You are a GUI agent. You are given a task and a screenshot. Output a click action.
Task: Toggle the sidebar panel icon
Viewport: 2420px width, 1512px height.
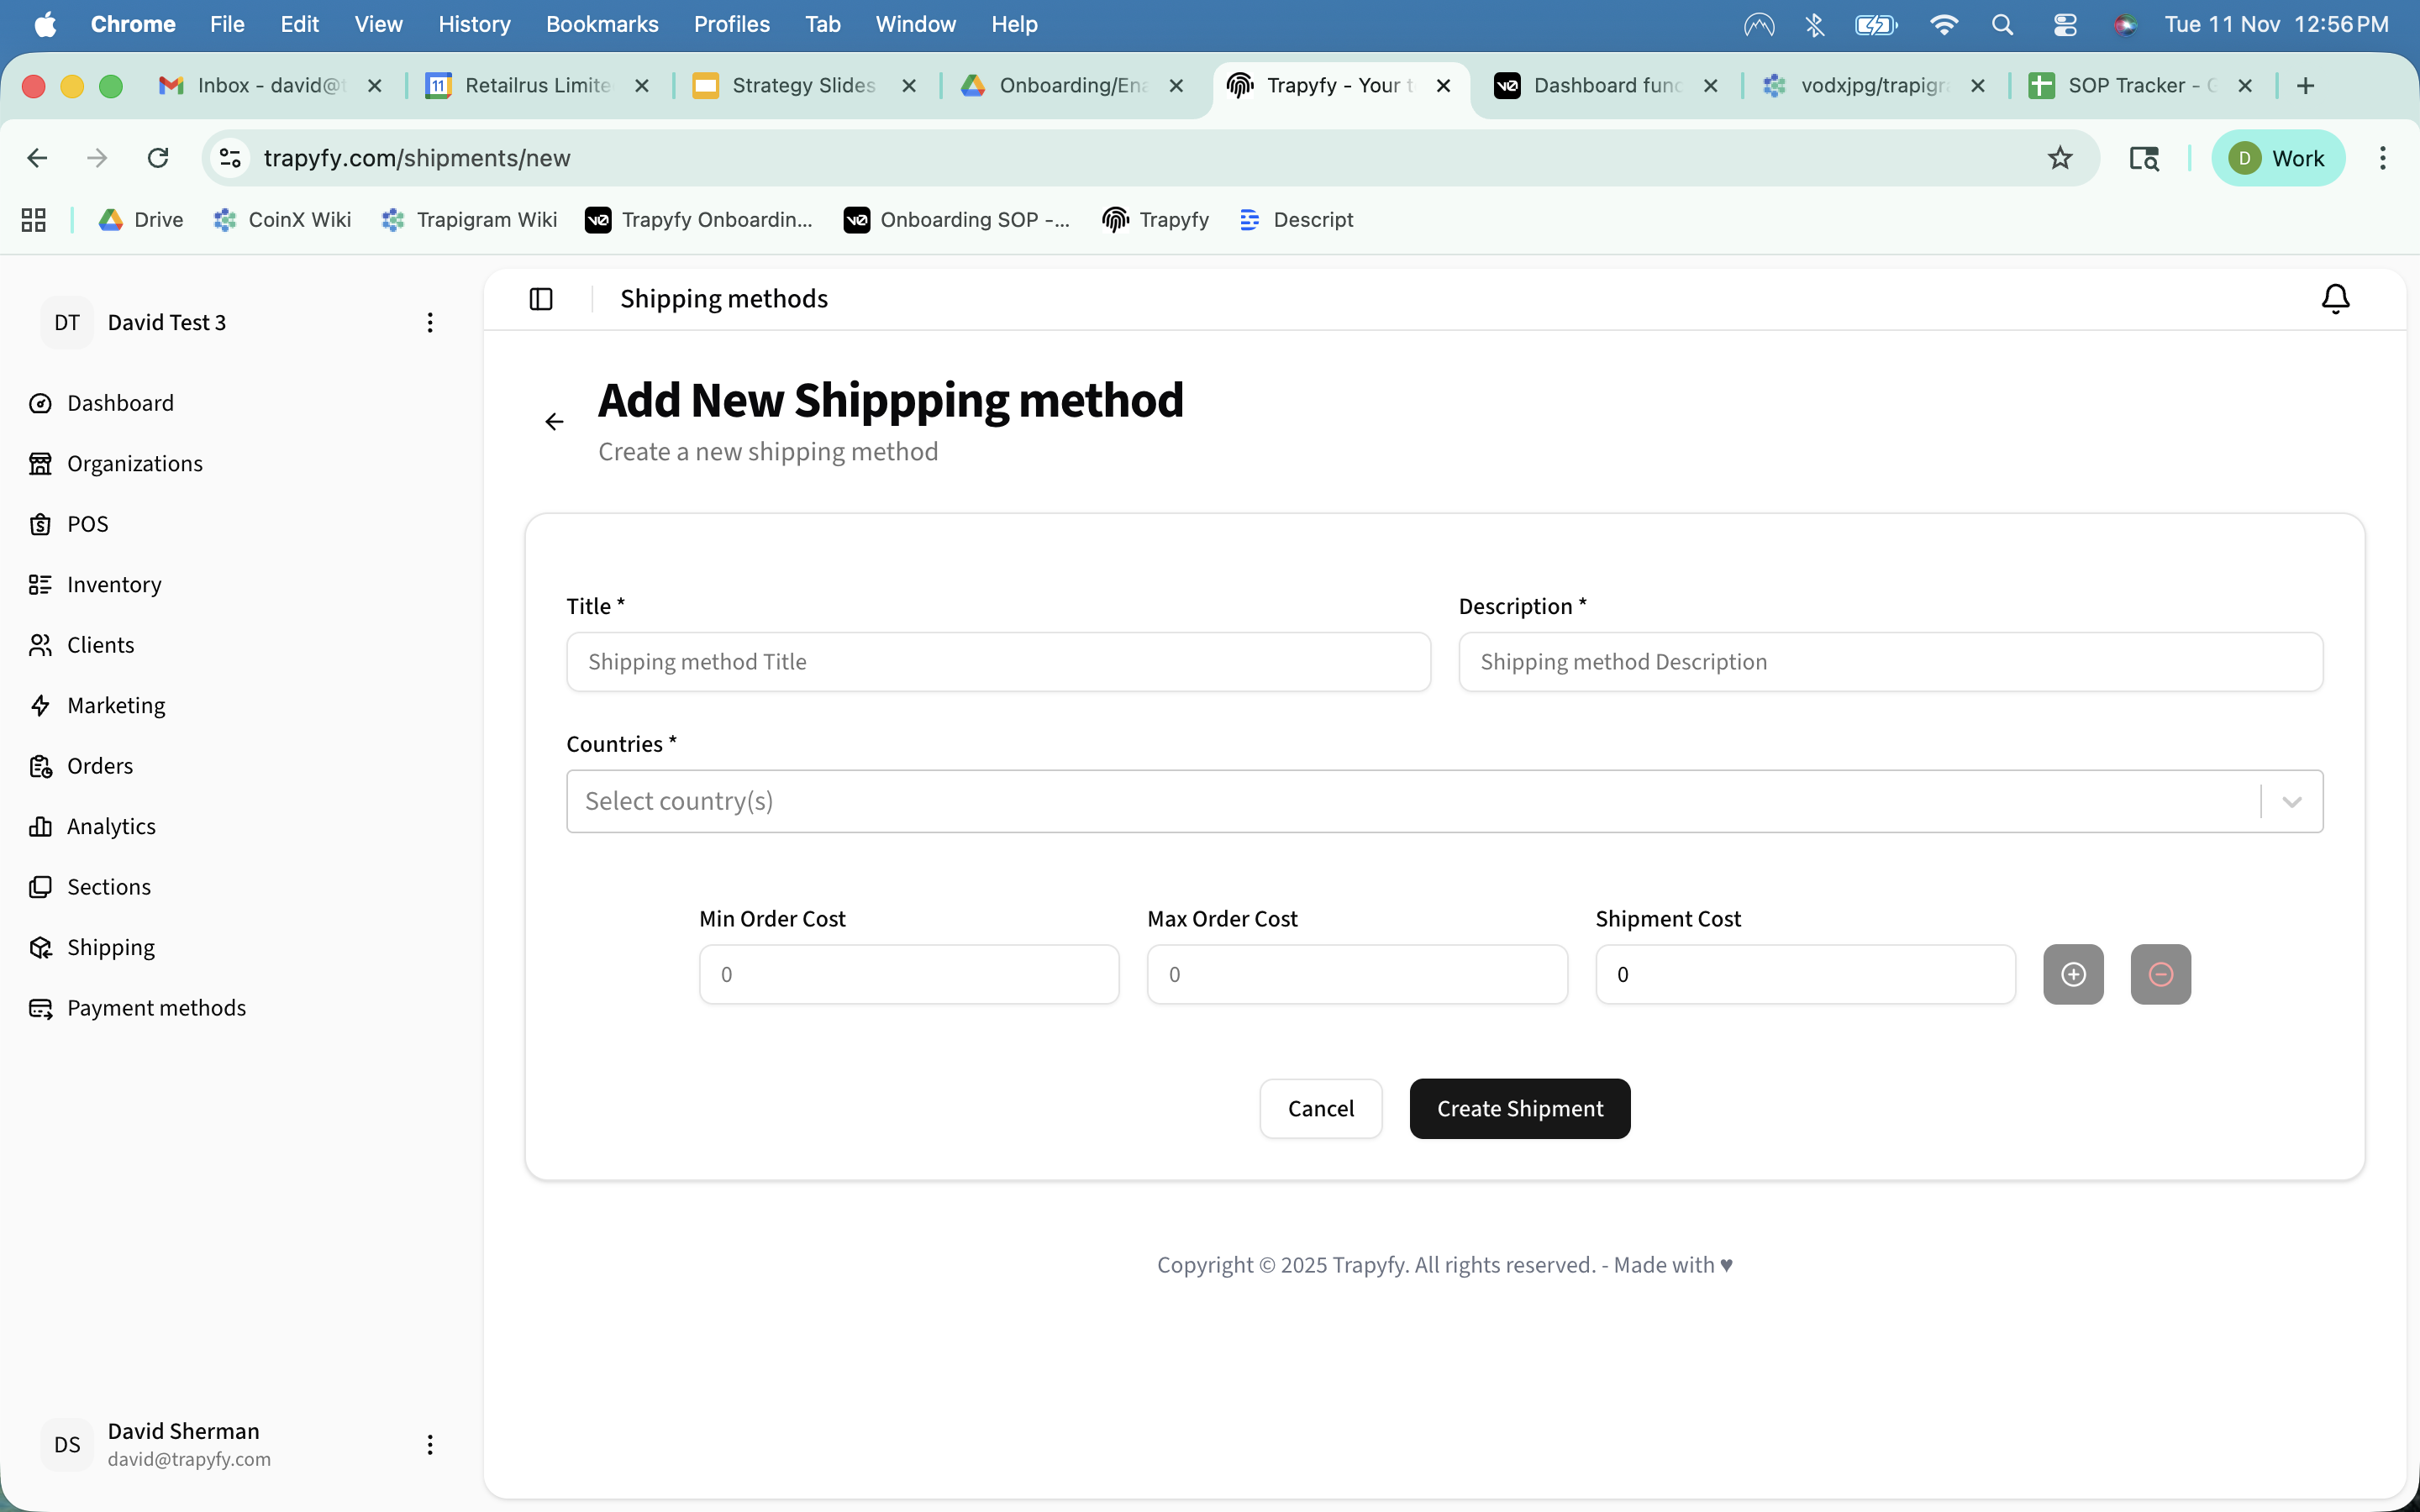[x=541, y=299]
